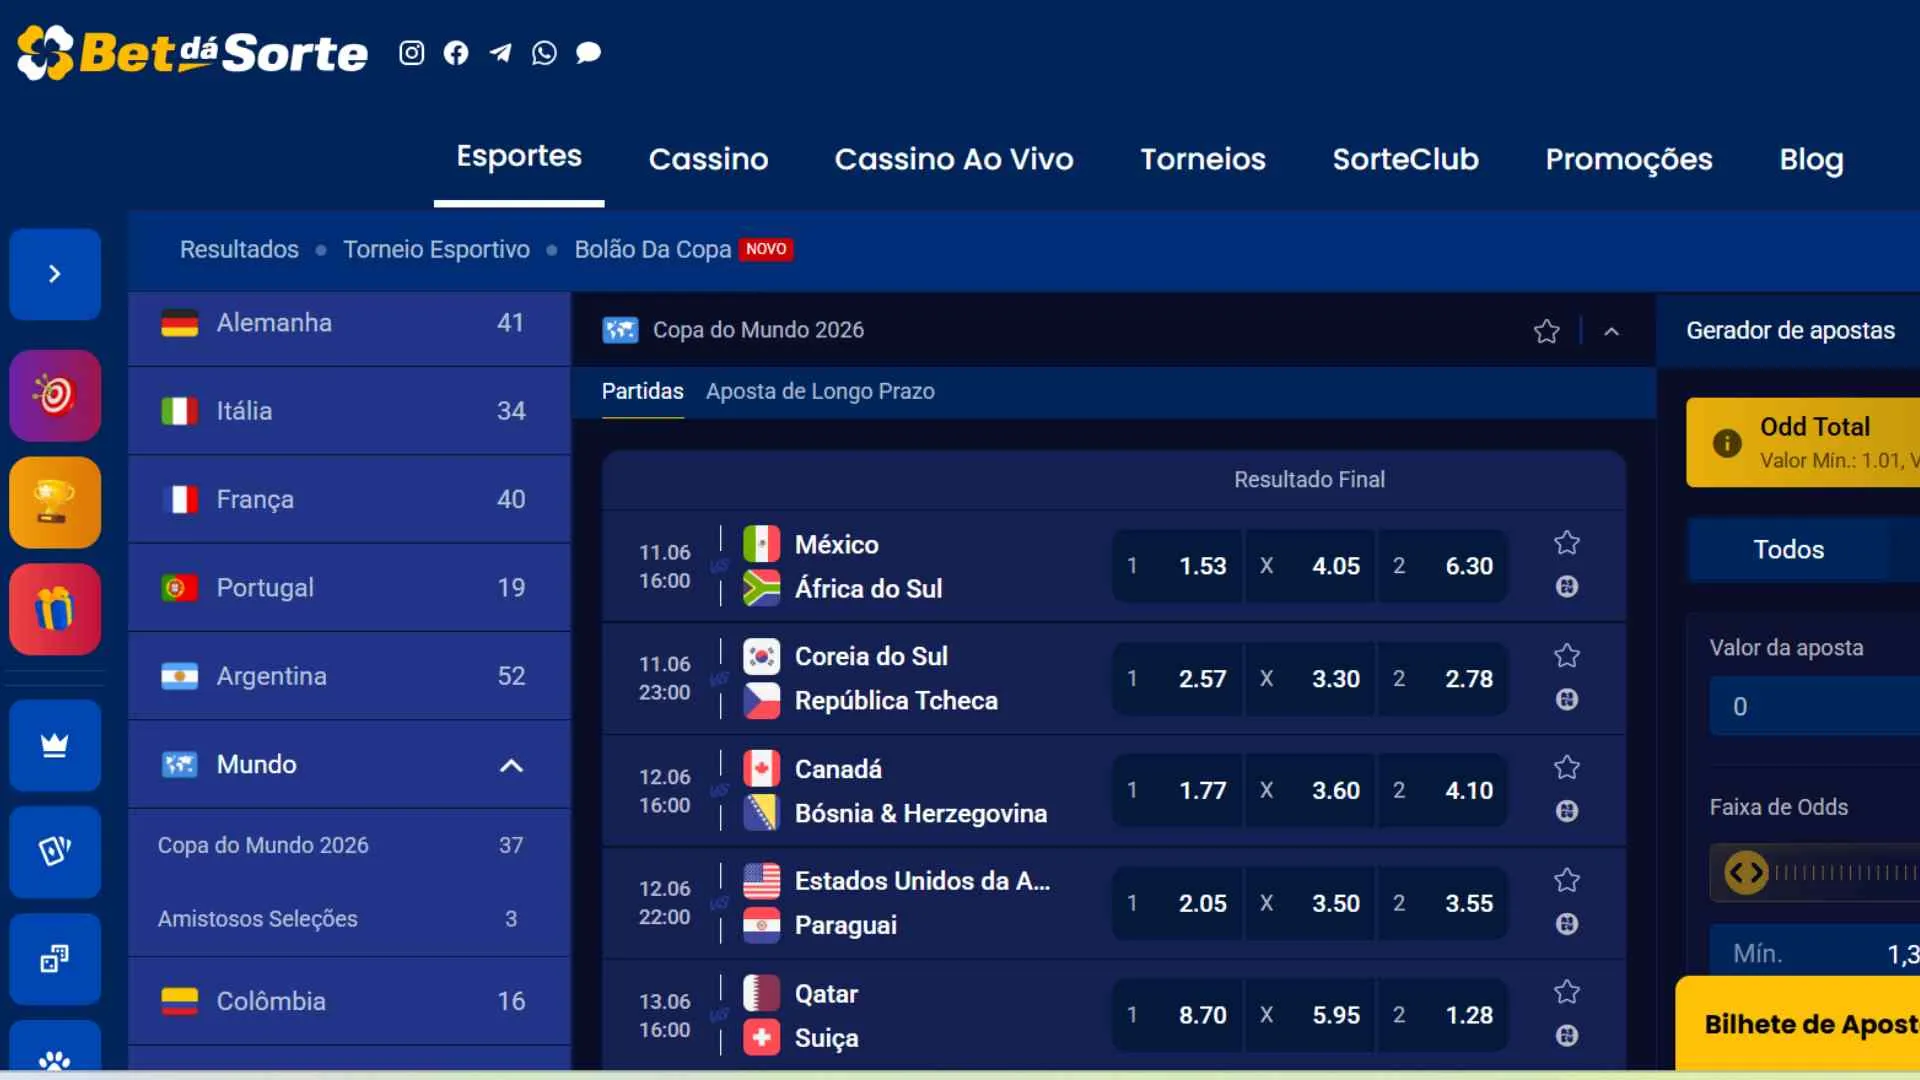Select the Todos filter button
Viewport: 1920px width, 1080px height.
click(1788, 549)
